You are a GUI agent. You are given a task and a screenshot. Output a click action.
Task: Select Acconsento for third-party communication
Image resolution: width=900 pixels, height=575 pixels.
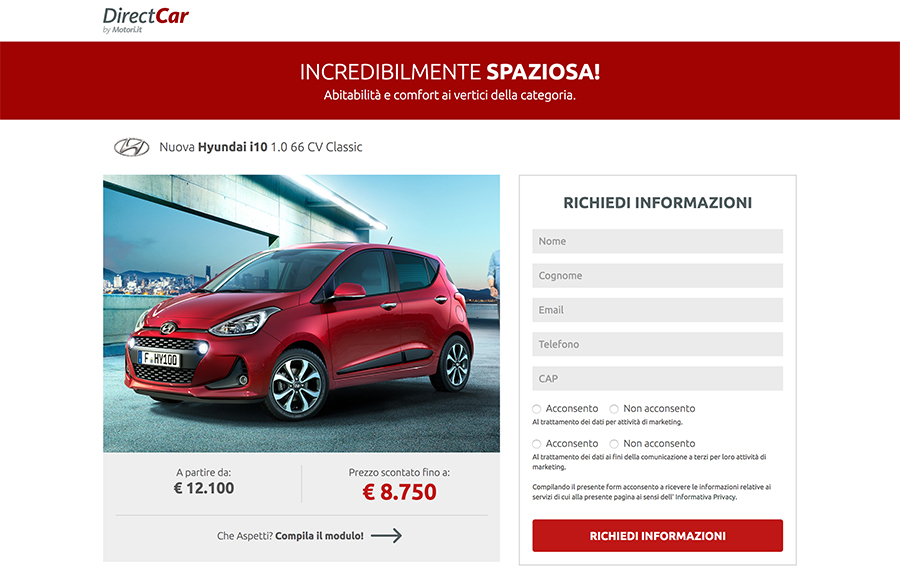coord(536,444)
